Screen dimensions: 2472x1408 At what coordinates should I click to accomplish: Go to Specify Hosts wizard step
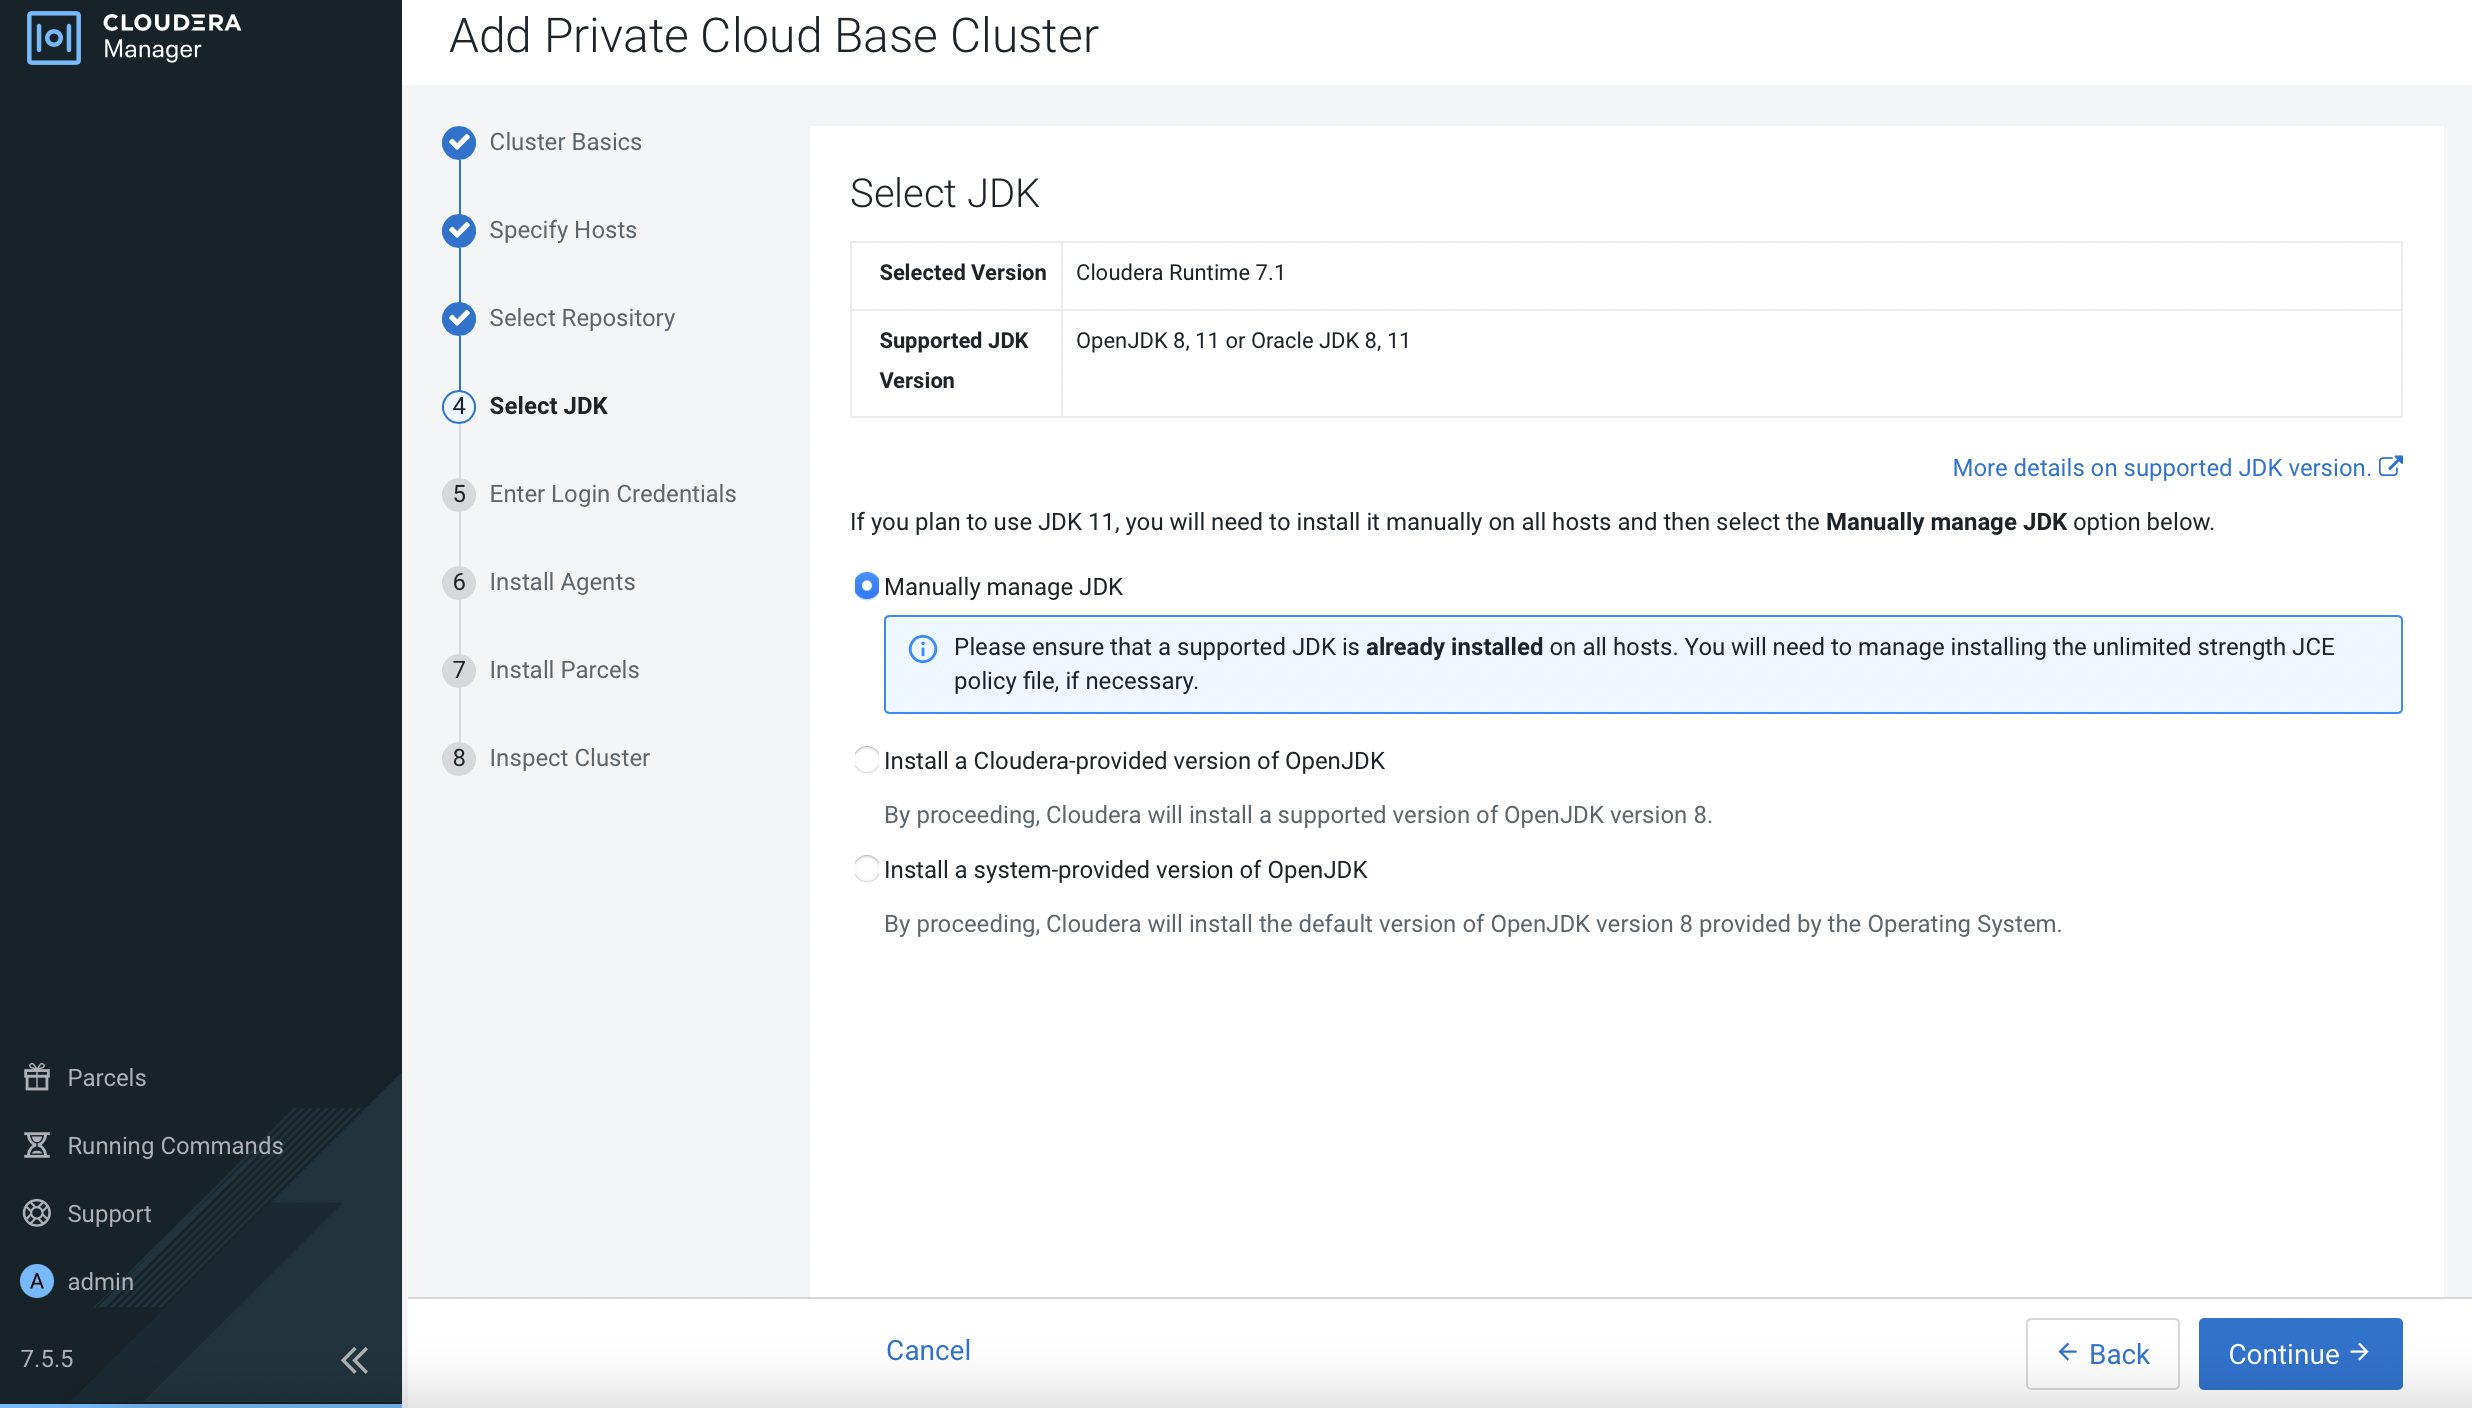click(562, 230)
